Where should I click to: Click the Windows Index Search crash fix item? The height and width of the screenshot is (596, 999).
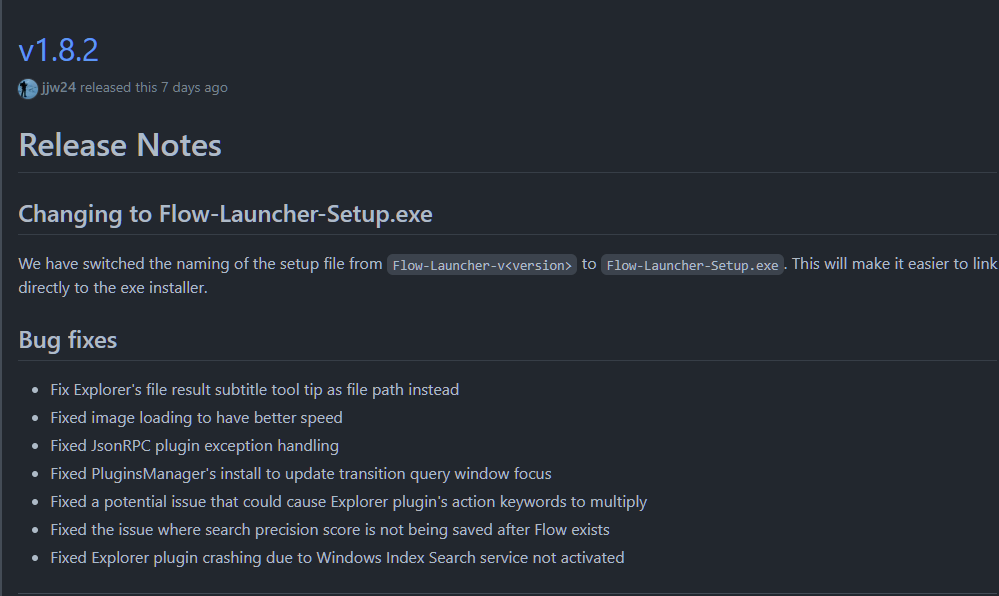point(337,557)
